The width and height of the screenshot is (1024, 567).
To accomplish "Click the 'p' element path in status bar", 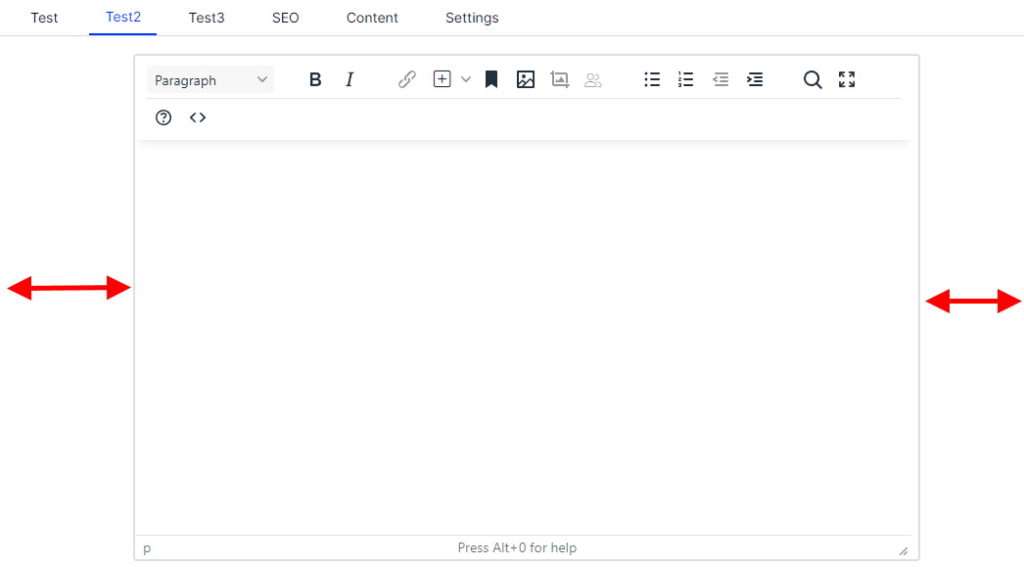I will coord(147,548).
